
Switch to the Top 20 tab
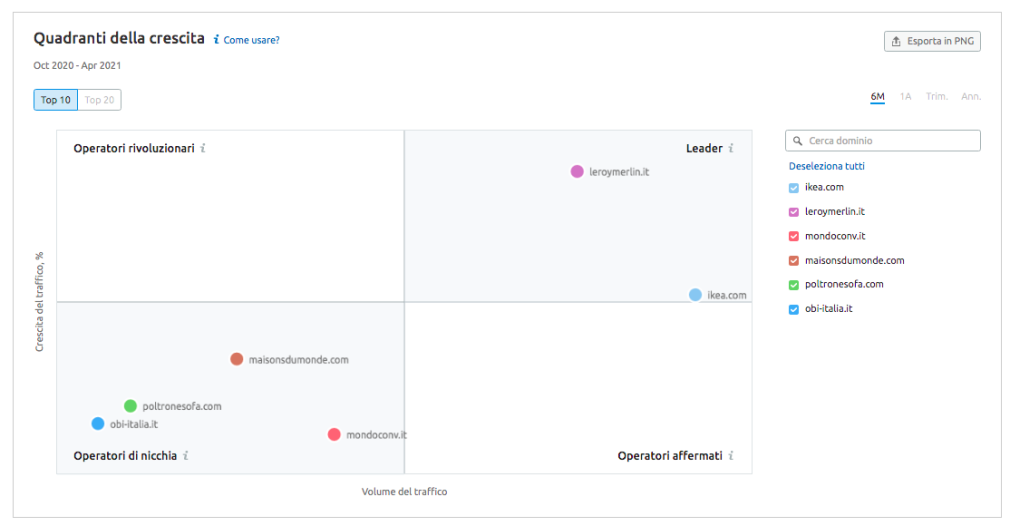pyautogui.click(x=99, y=100)
